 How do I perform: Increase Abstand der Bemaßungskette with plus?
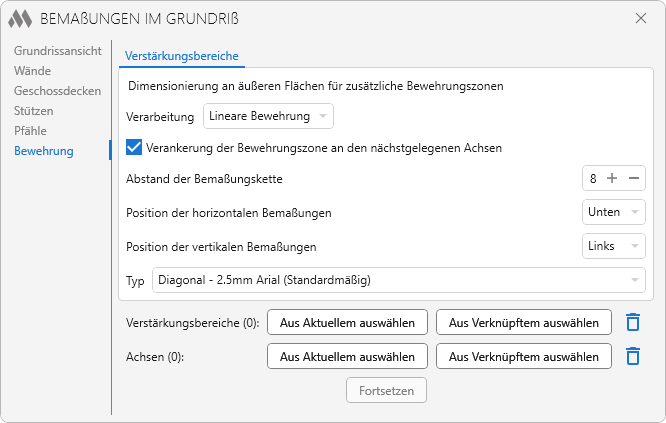pyautogui.click(x=612, y=178)
